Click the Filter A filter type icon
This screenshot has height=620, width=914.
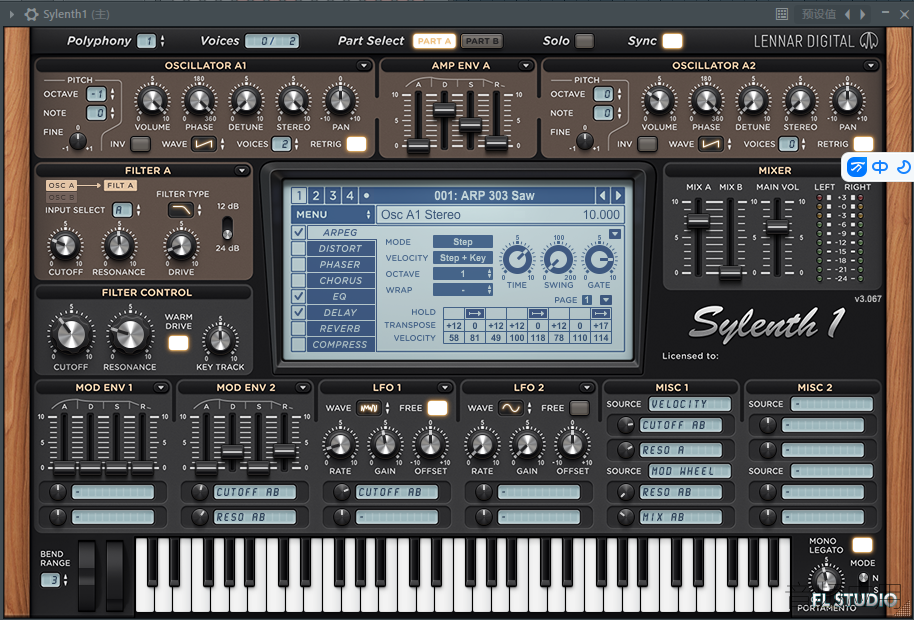tap(181, 210)
